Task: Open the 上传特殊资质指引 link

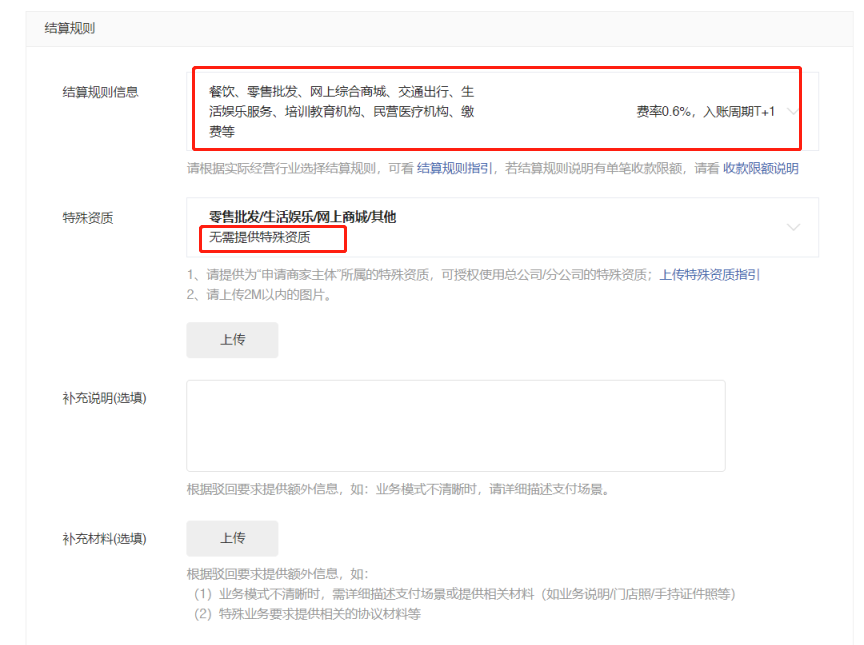Action: [x=709, y=275]
